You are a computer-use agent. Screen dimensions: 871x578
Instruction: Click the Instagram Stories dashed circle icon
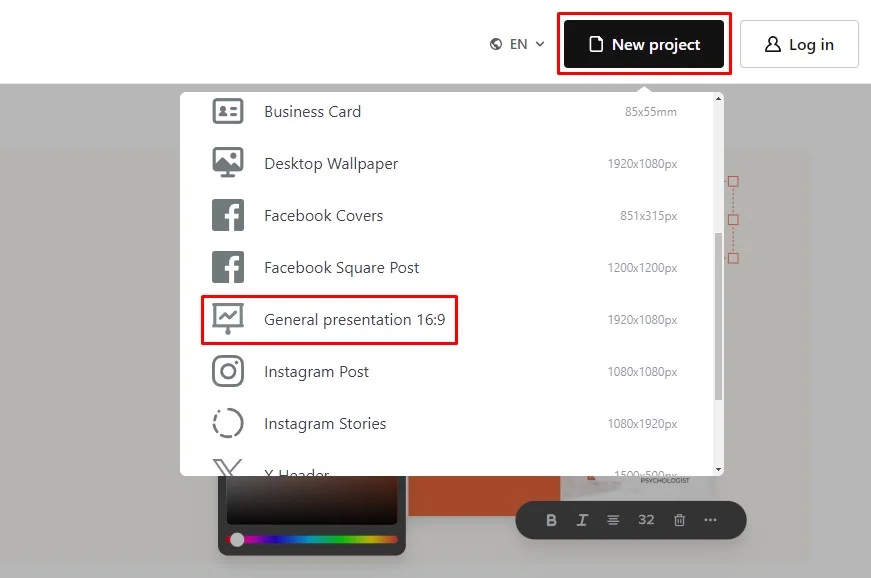(x=228, y=423)
